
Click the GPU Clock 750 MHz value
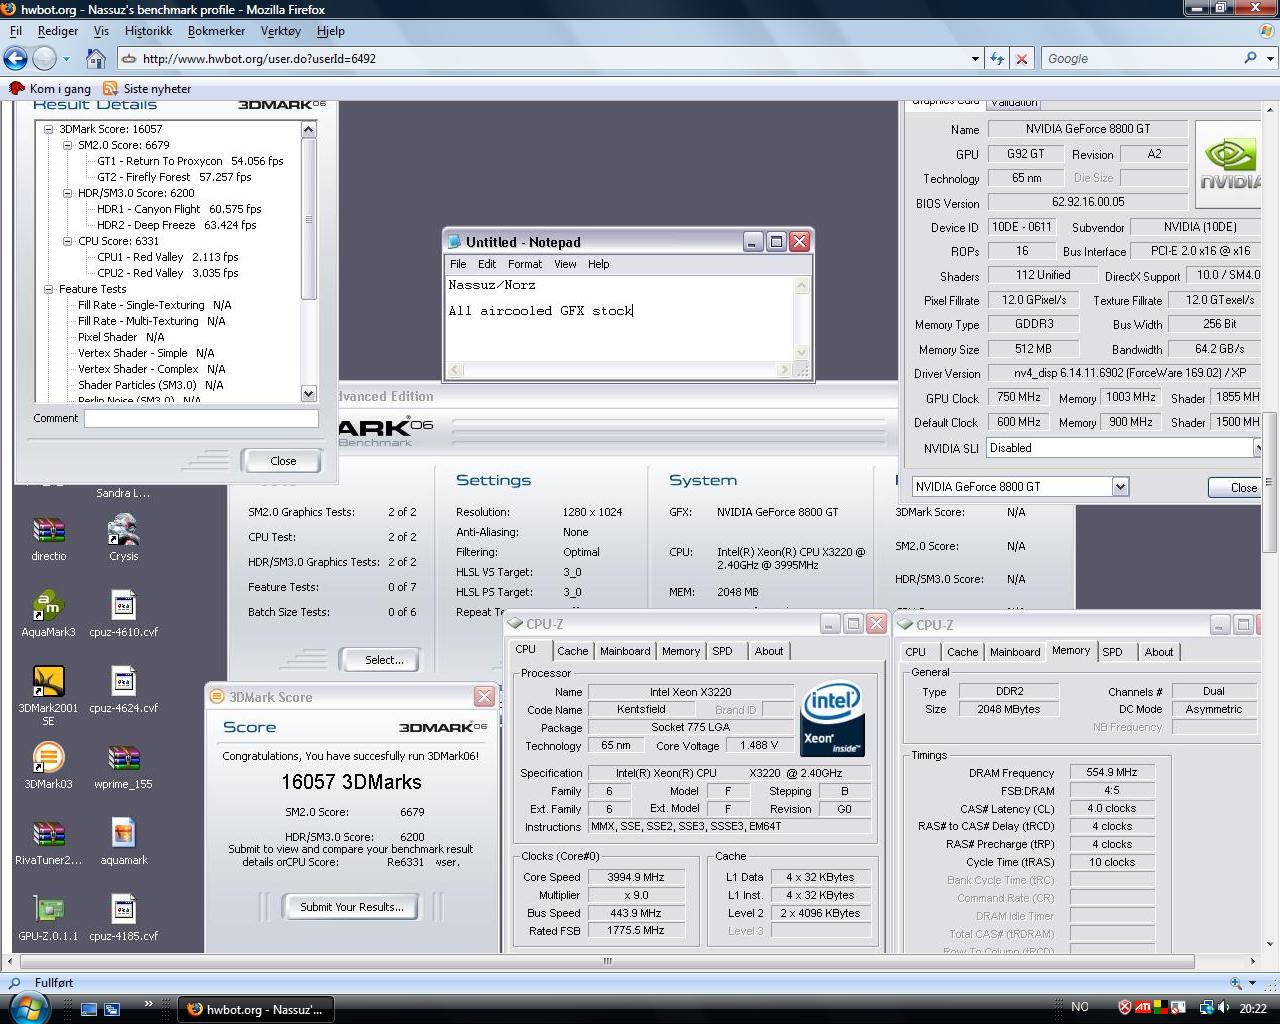tap(1018, 397)
